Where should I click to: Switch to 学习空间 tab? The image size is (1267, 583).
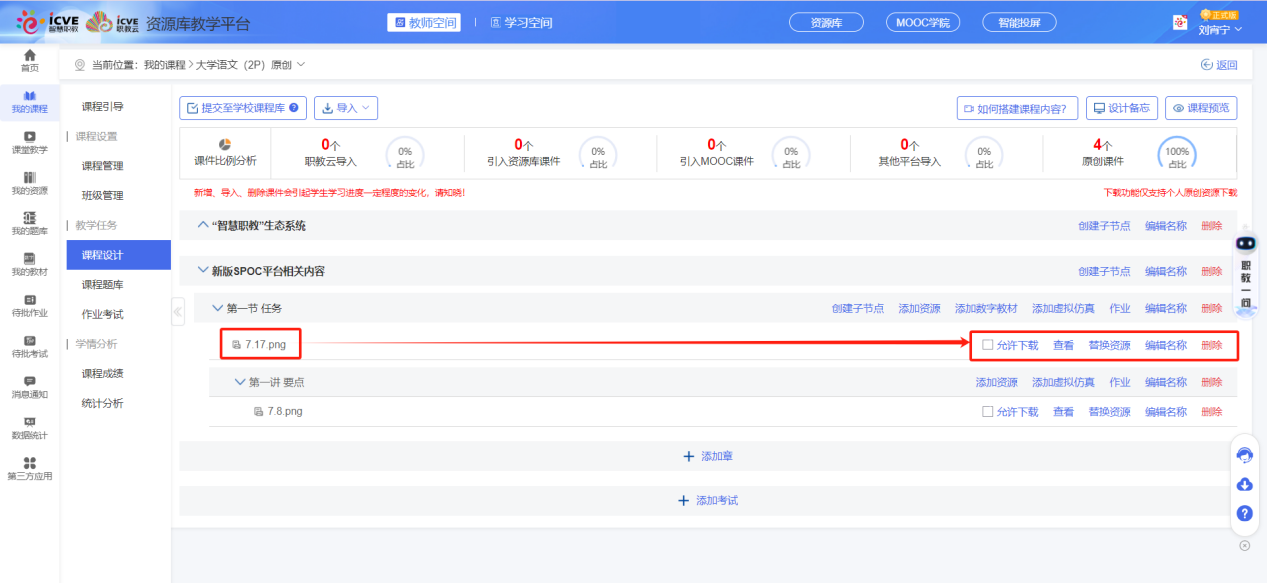coord(521,22)
